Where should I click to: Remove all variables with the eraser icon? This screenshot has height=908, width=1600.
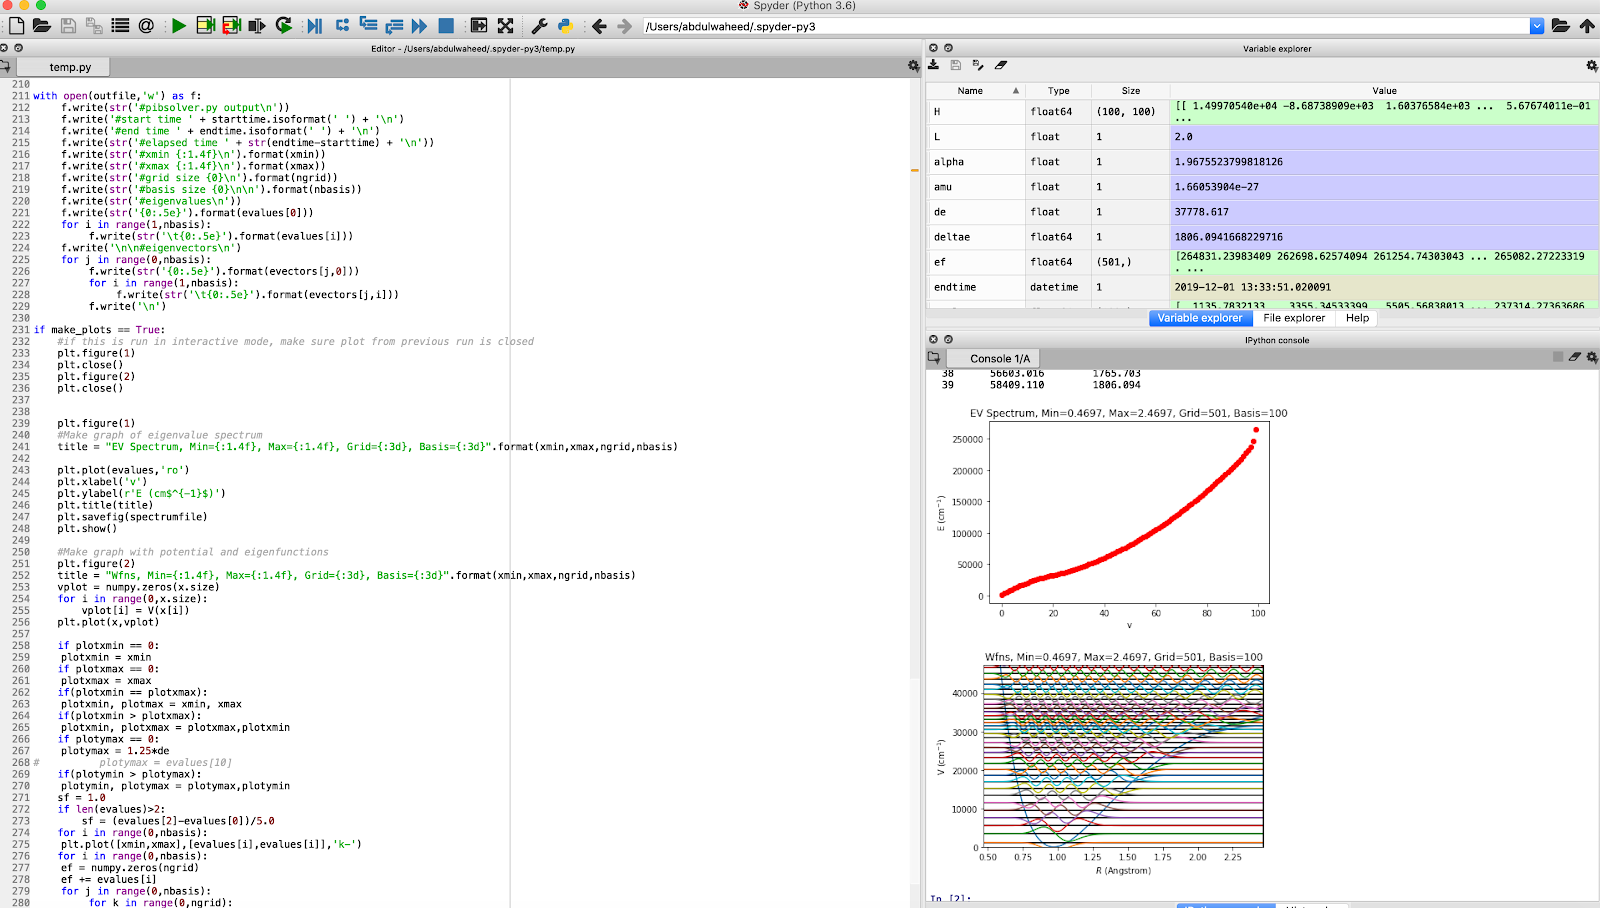(1001, 64)
